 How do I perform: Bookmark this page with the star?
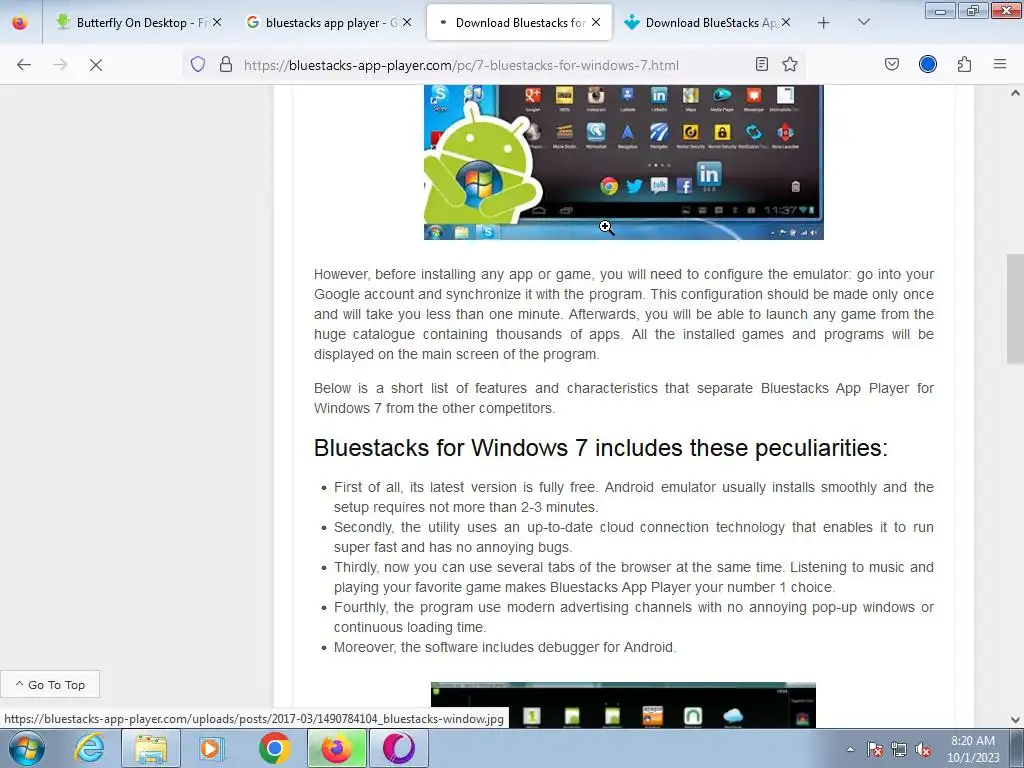pos(790,64)
